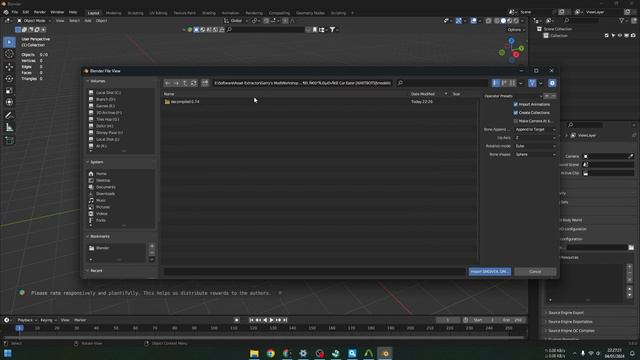Screen dimensions: 640x360
Task: Open Up Axis dropdown
Action: (535, 138)
